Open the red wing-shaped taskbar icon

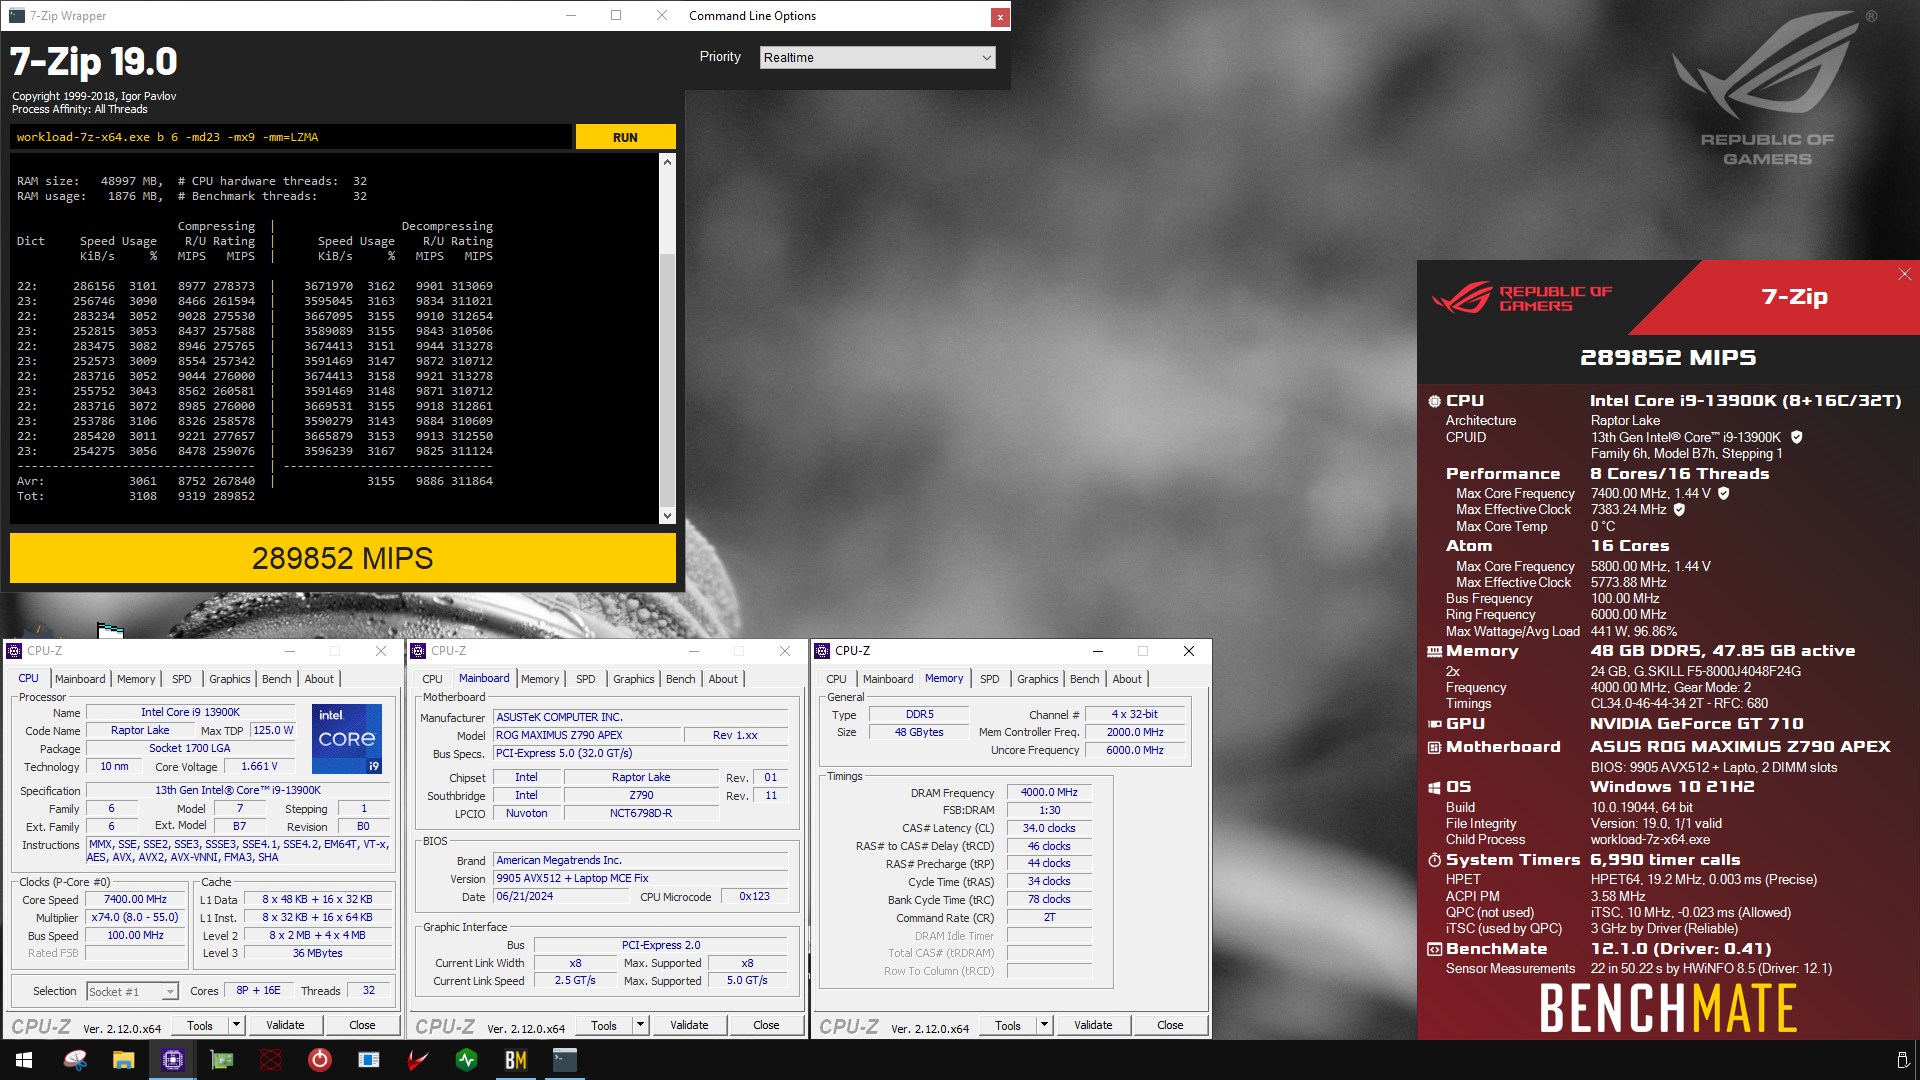pos(418,1060)
